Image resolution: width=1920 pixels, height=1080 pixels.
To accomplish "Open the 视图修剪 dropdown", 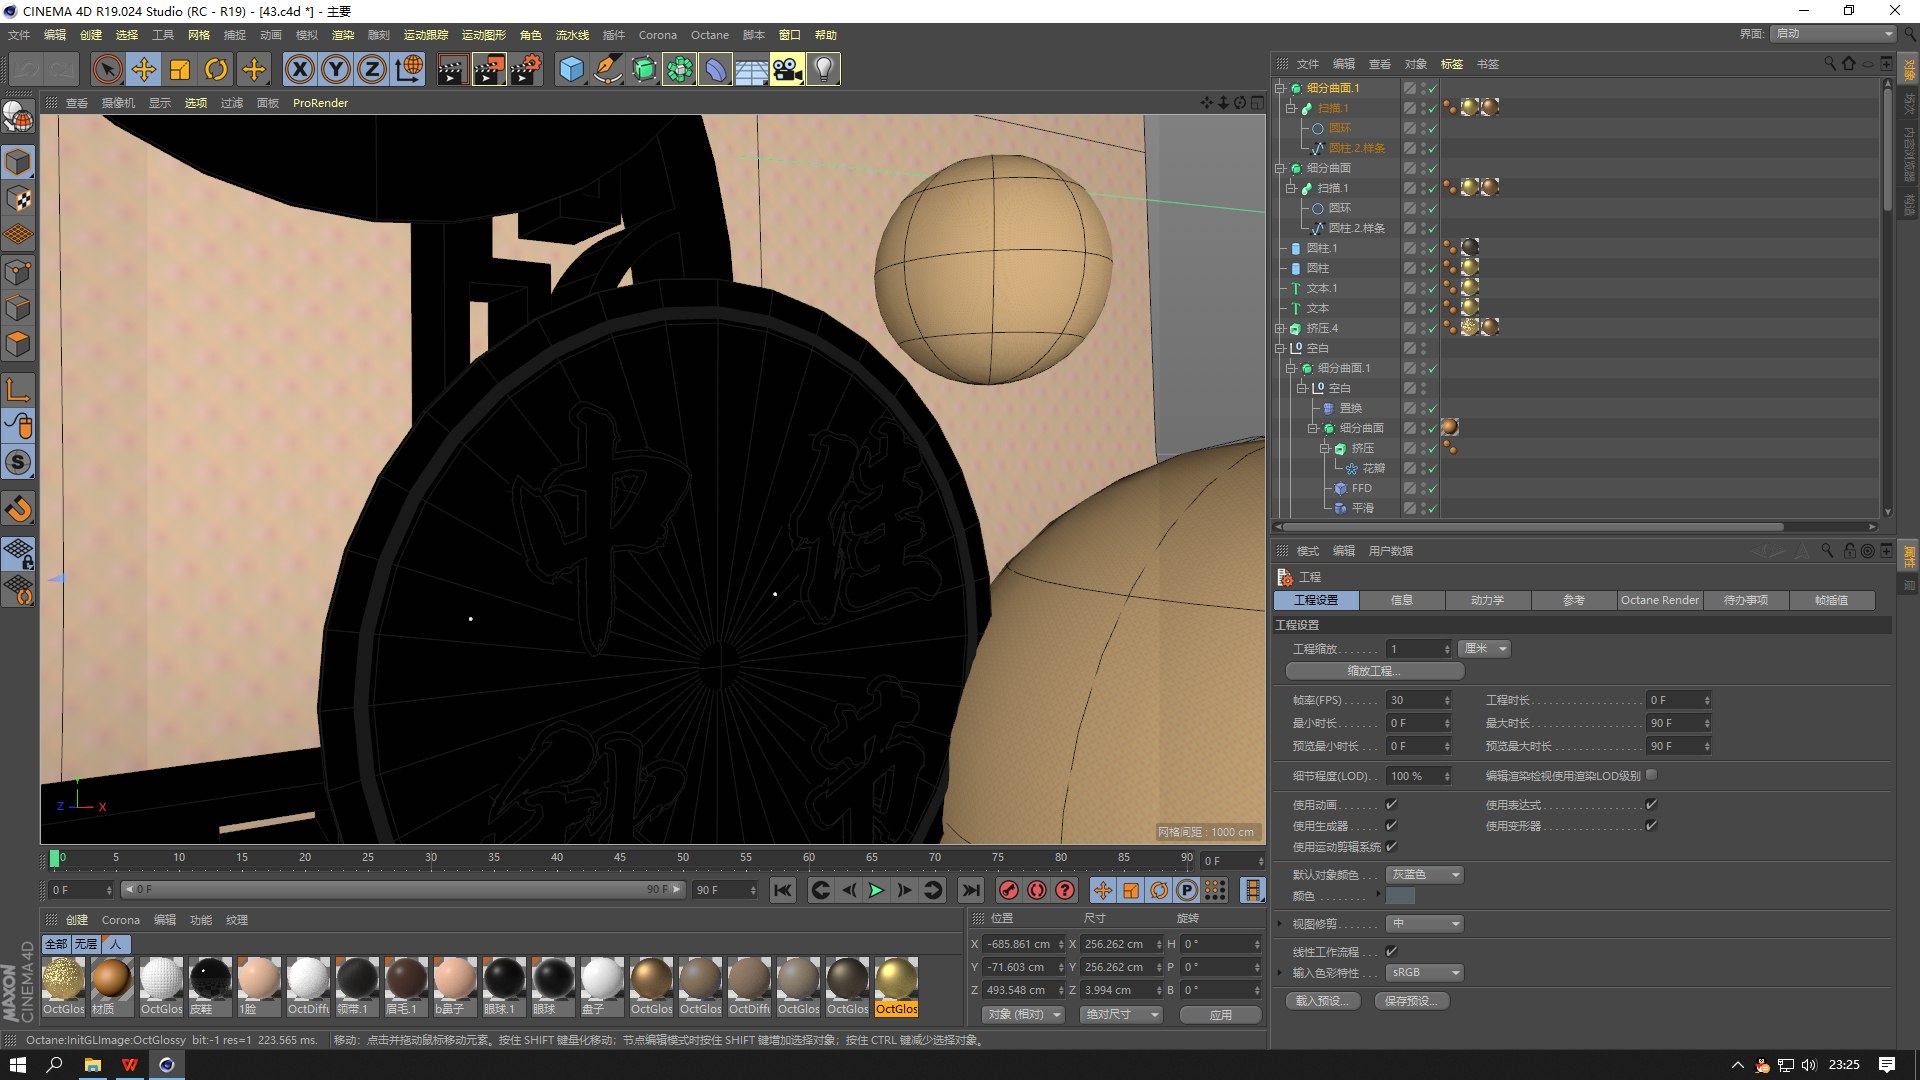I will pos(1425,924).
